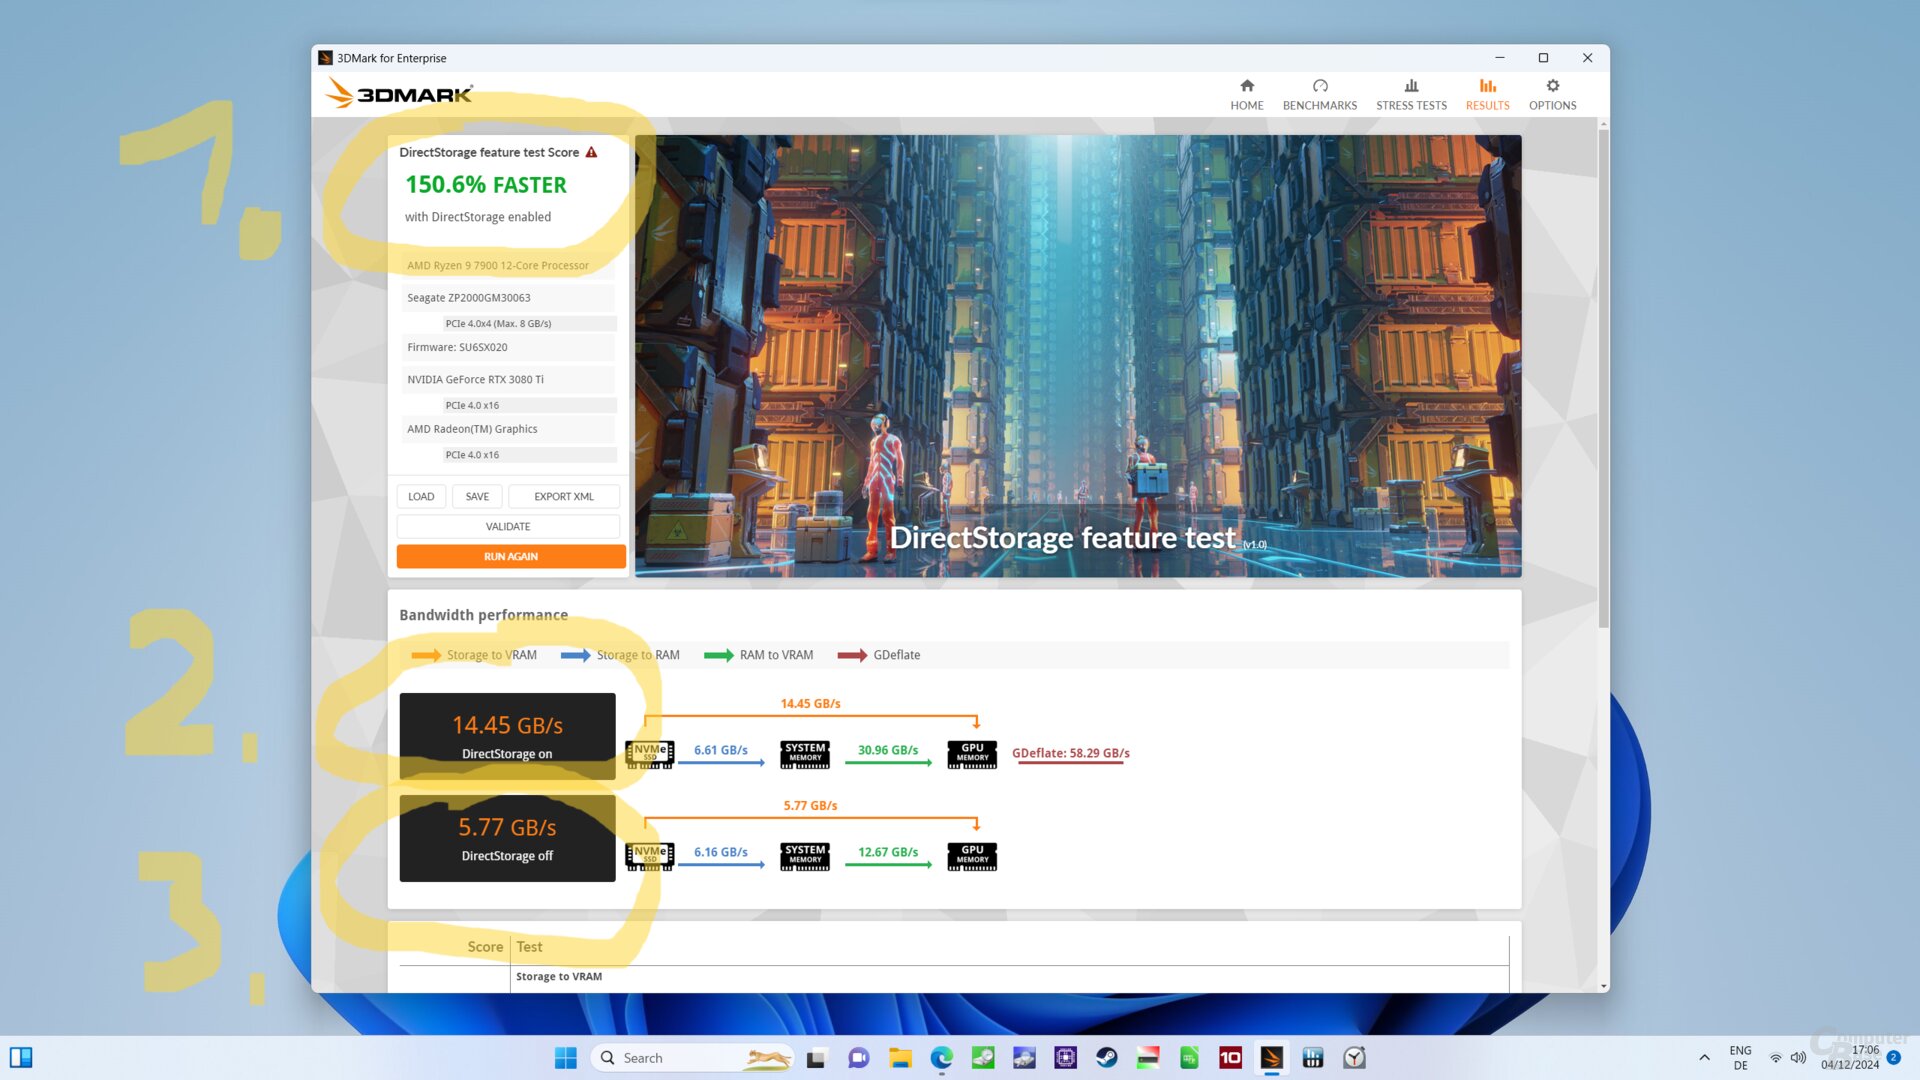Open the BENCHMARKS tab
This screenshot has width=1920, height=1080.
pyautogui.click(x=1319, y=95)
